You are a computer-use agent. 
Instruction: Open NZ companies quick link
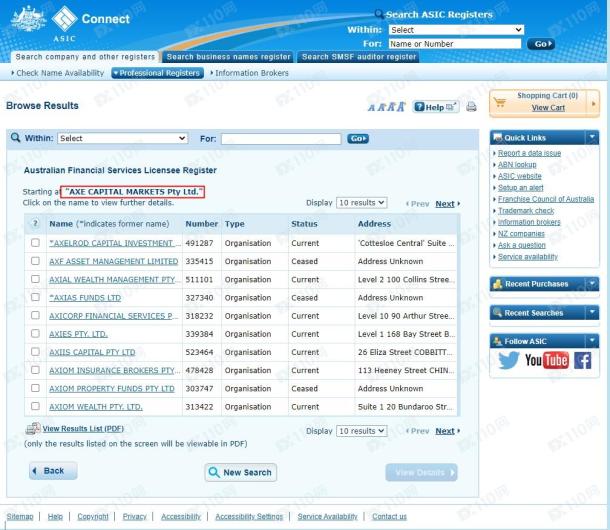521,233
